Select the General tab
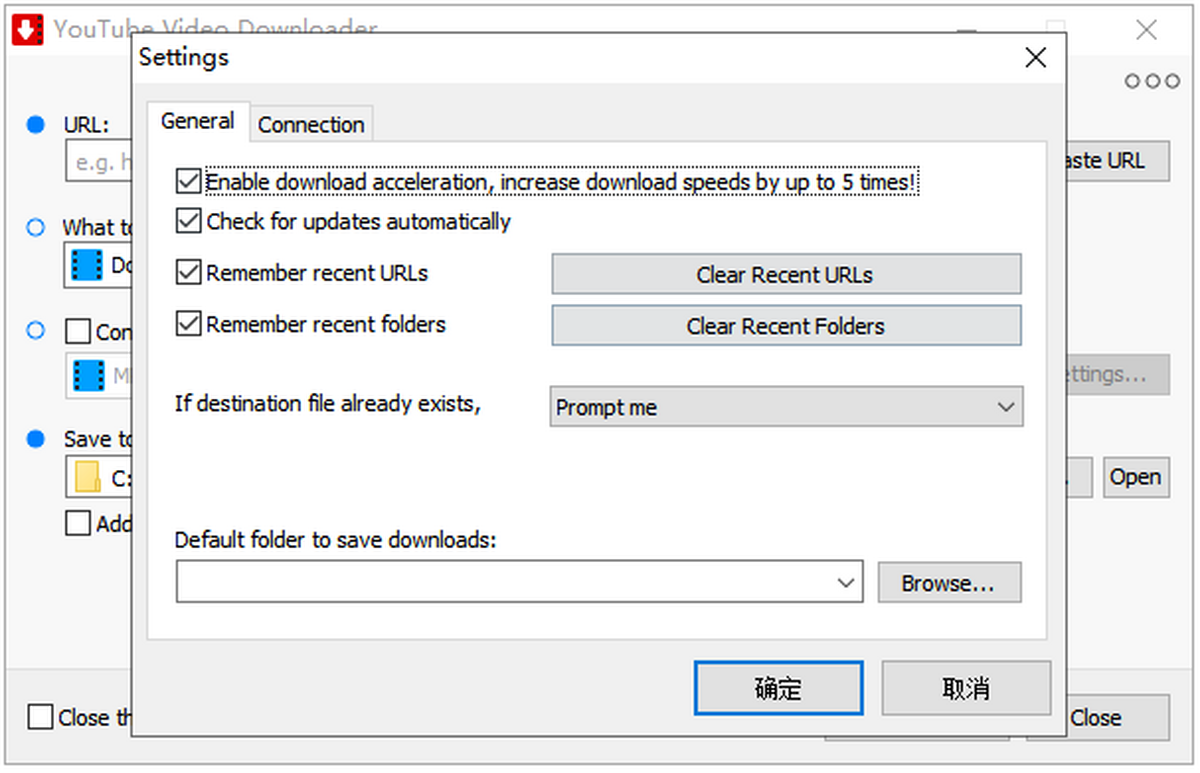Screen dimensions: 1200x773 198,120
